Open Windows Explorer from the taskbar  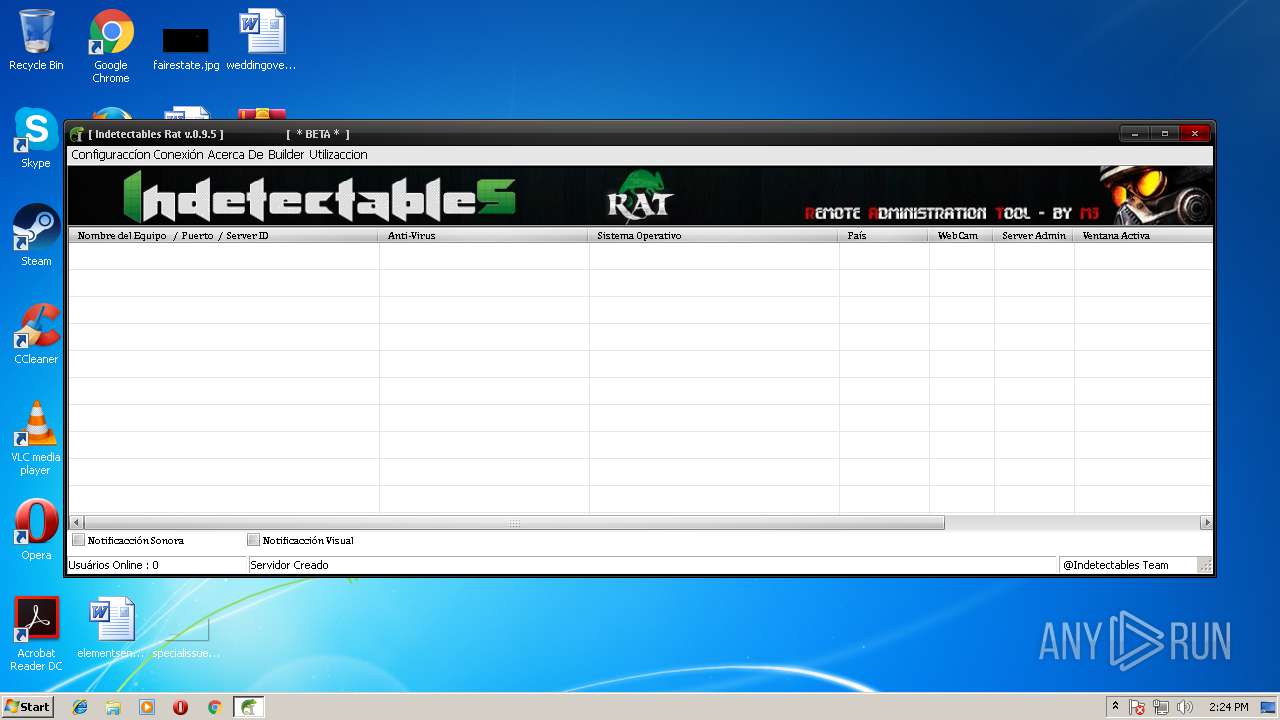113,707
